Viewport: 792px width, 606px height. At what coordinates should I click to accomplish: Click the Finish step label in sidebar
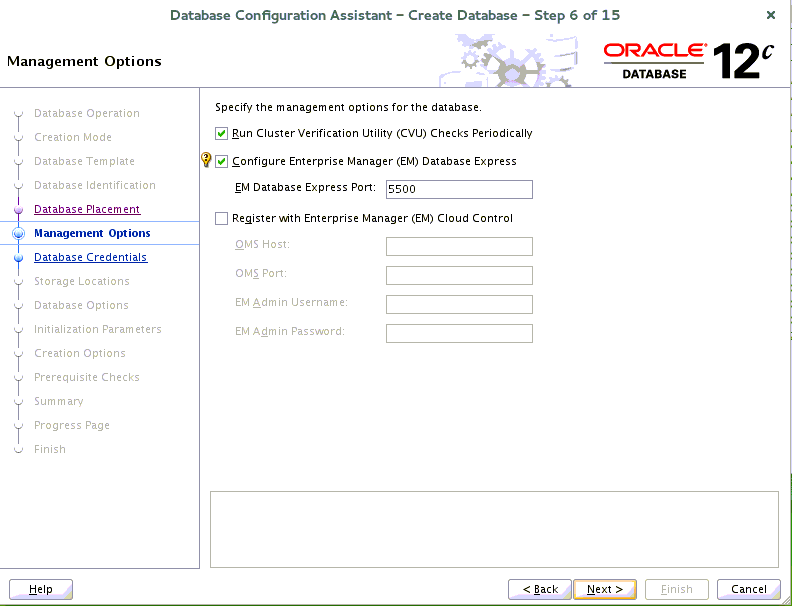[50, 449]
